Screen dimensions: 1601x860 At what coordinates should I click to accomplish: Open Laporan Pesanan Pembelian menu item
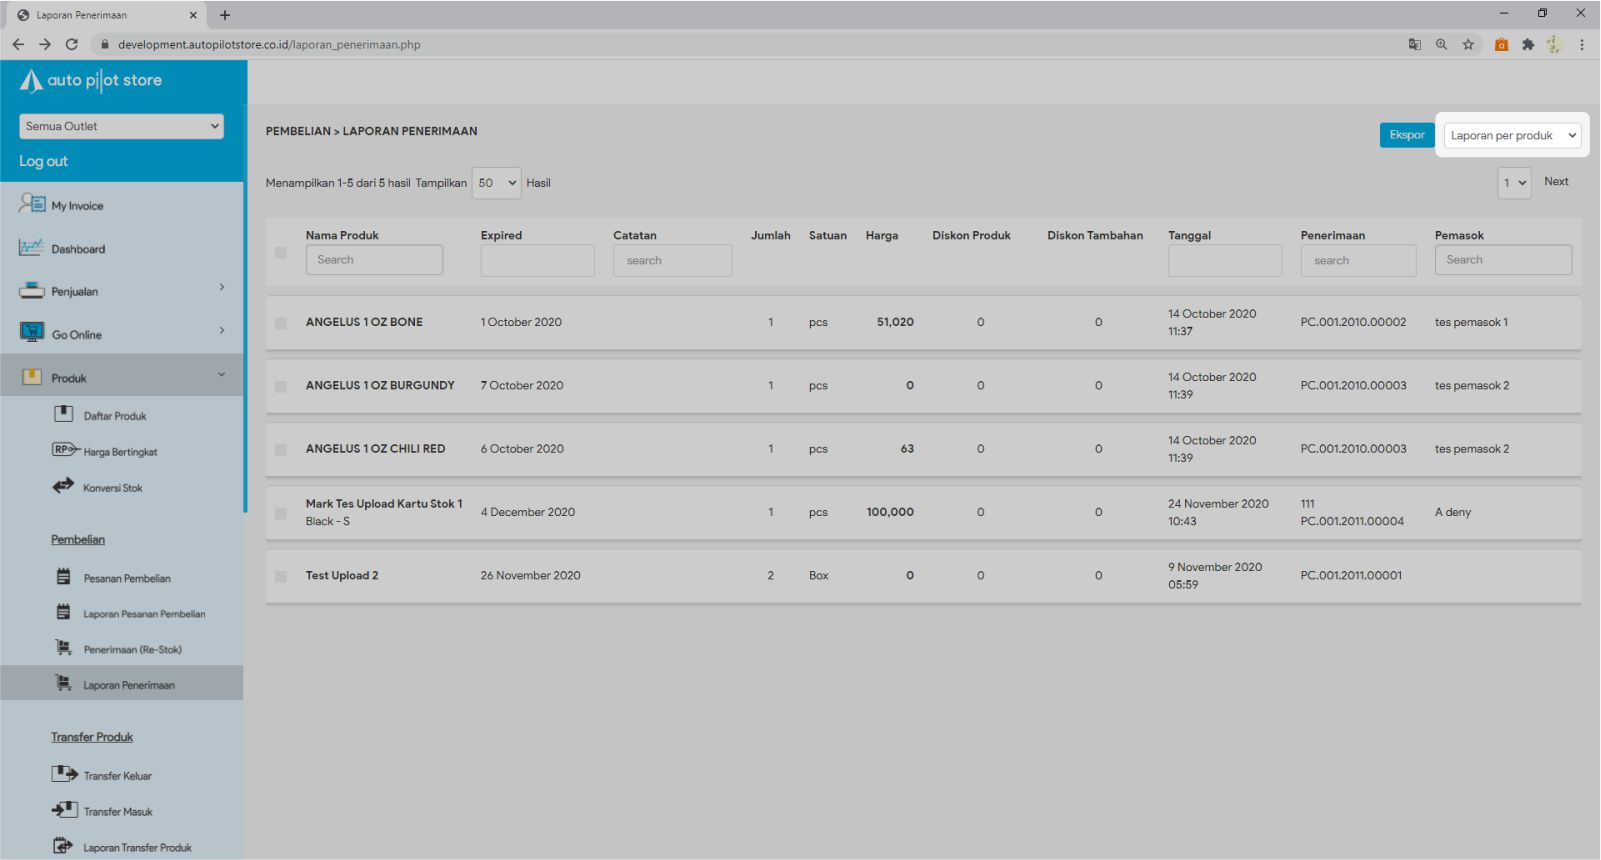[144, 614]
